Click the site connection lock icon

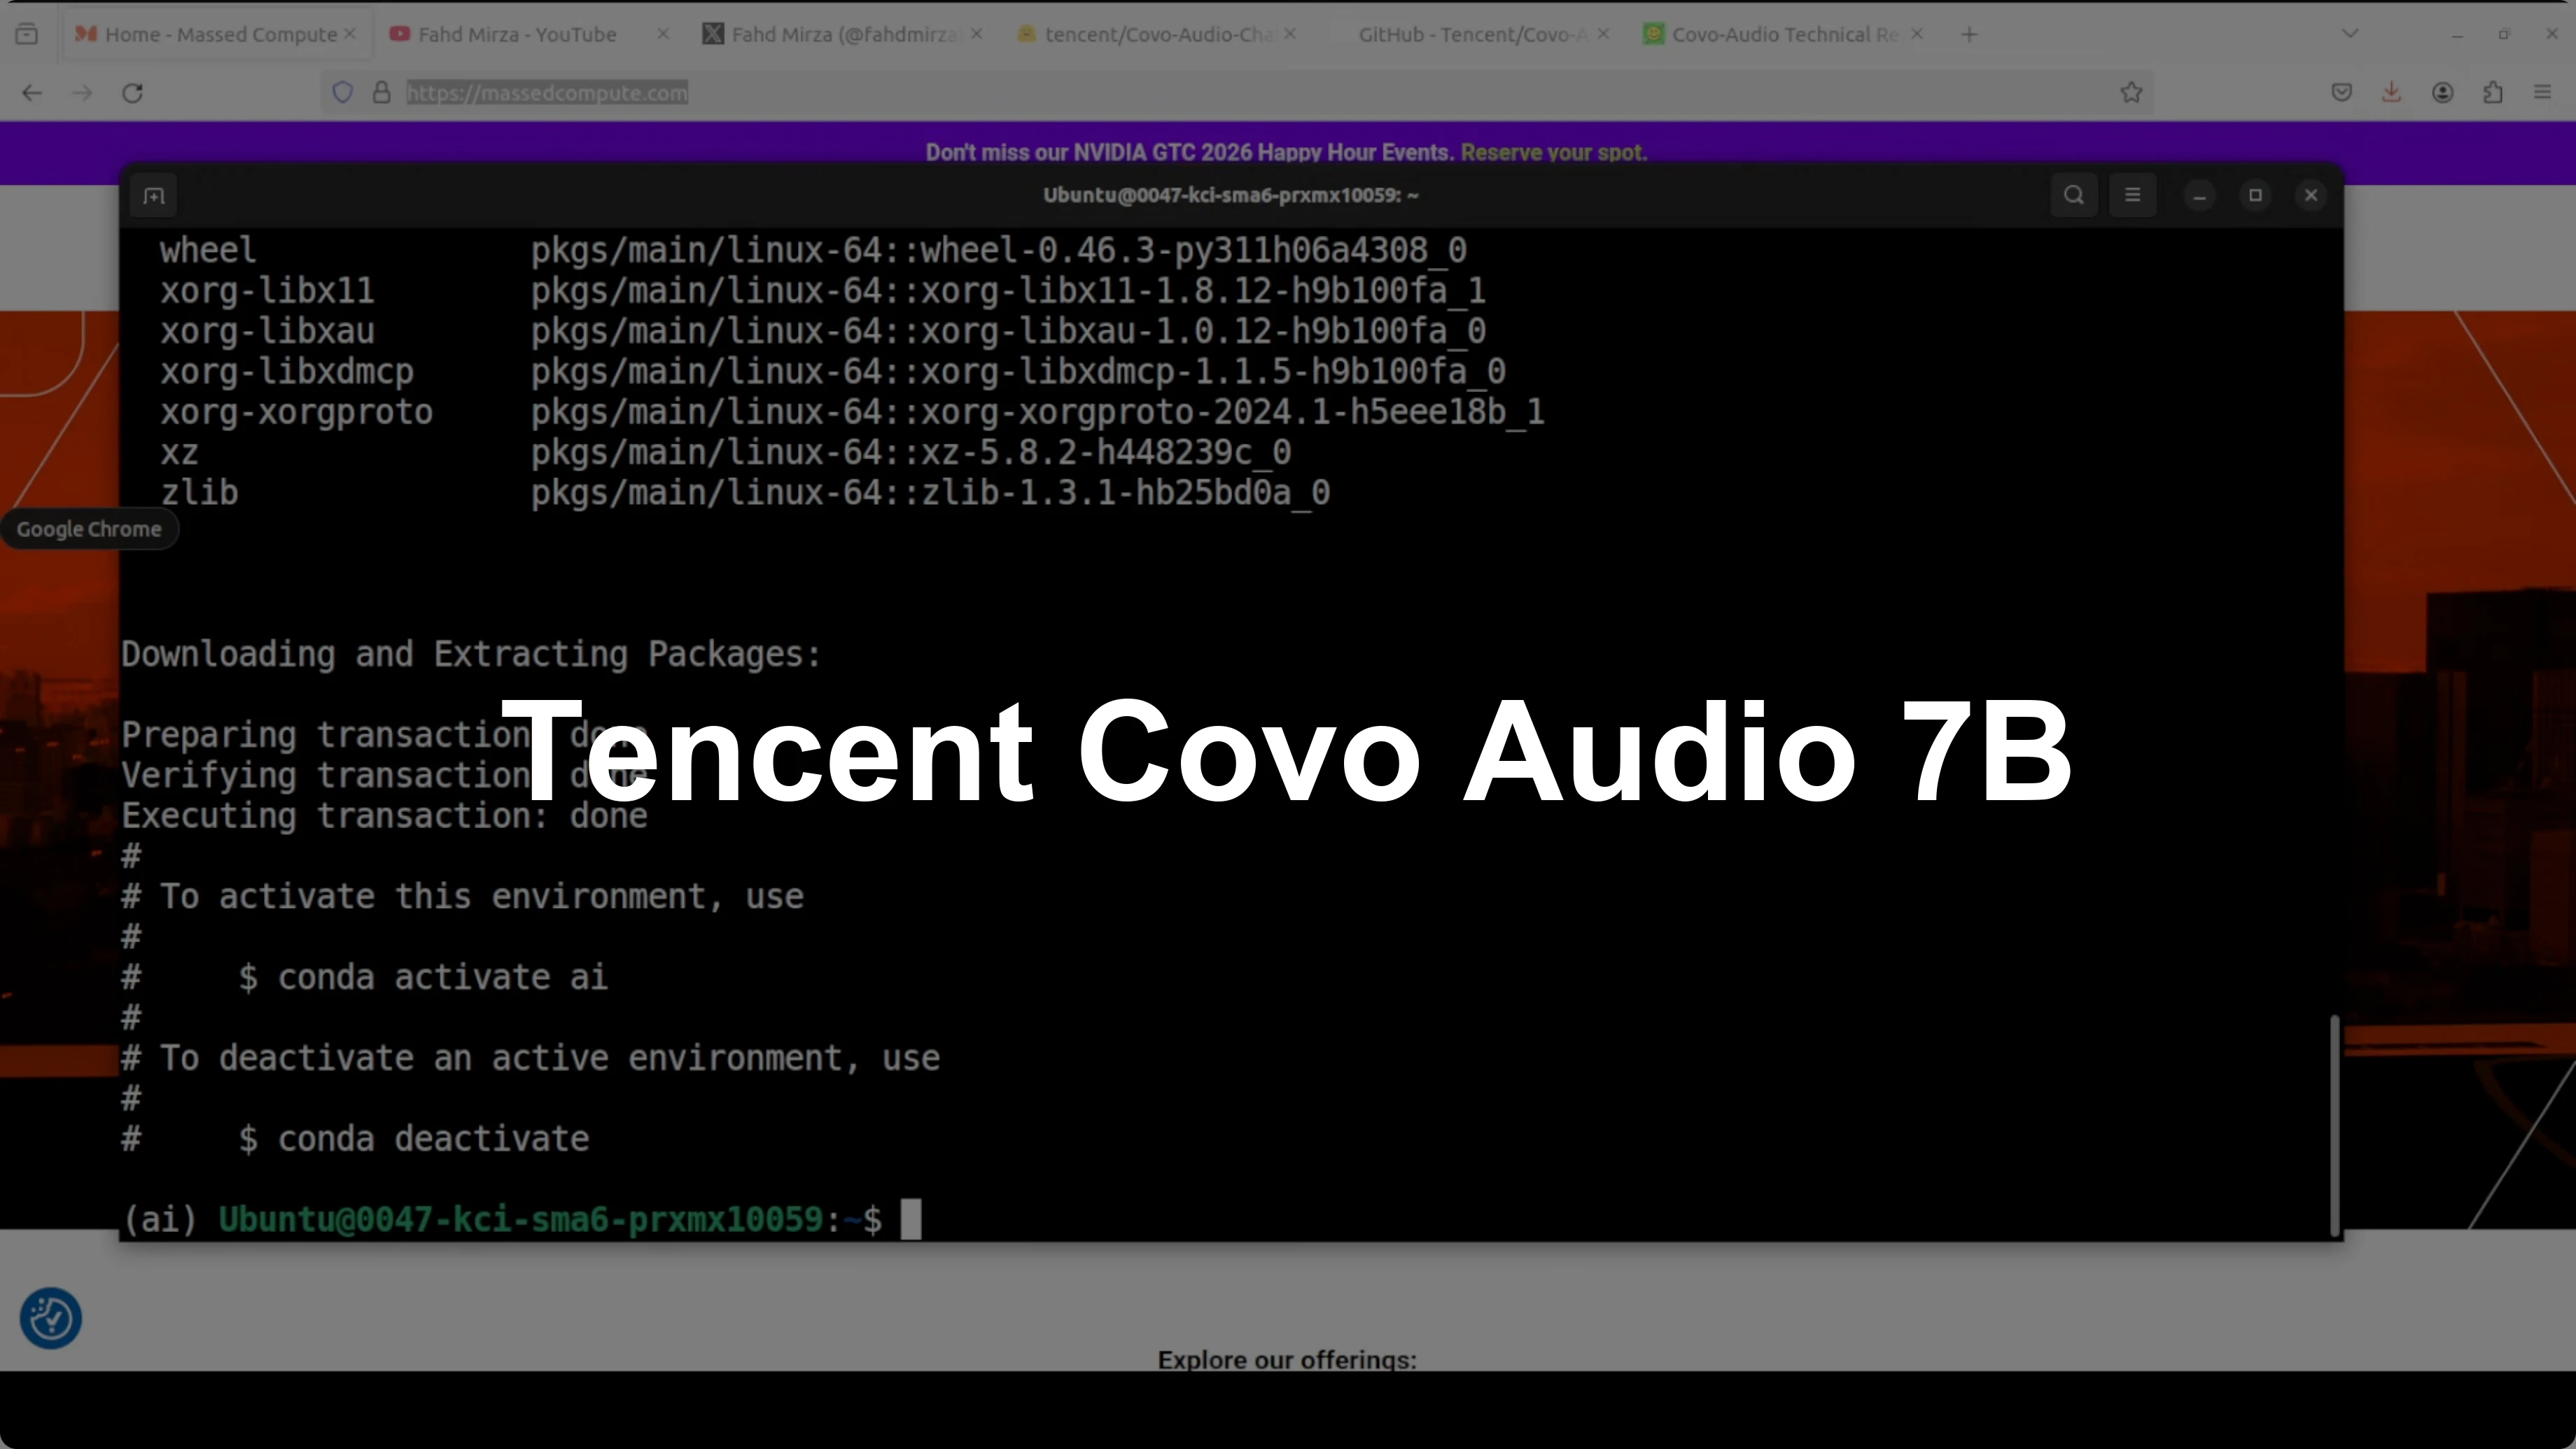[381, 92]
